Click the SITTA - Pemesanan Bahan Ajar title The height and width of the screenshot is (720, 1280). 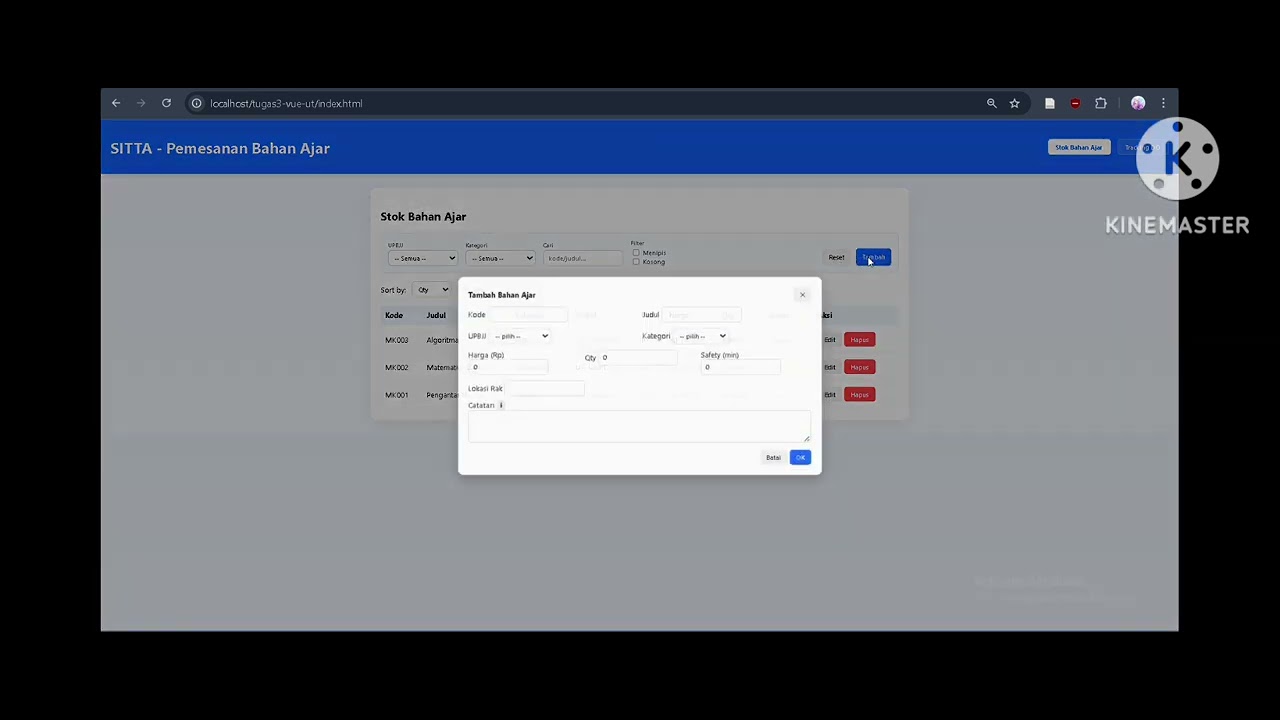click(220, 148)
